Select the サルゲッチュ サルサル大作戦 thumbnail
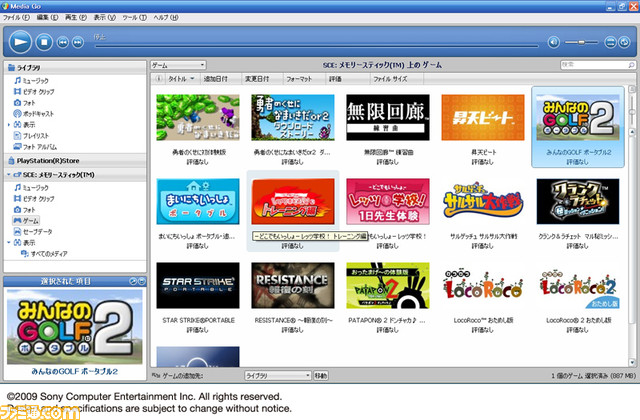This screenshot has width=640, height=420. click(483, 202)
